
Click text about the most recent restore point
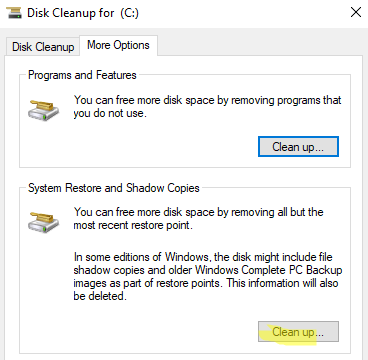[x=198, y=219]
